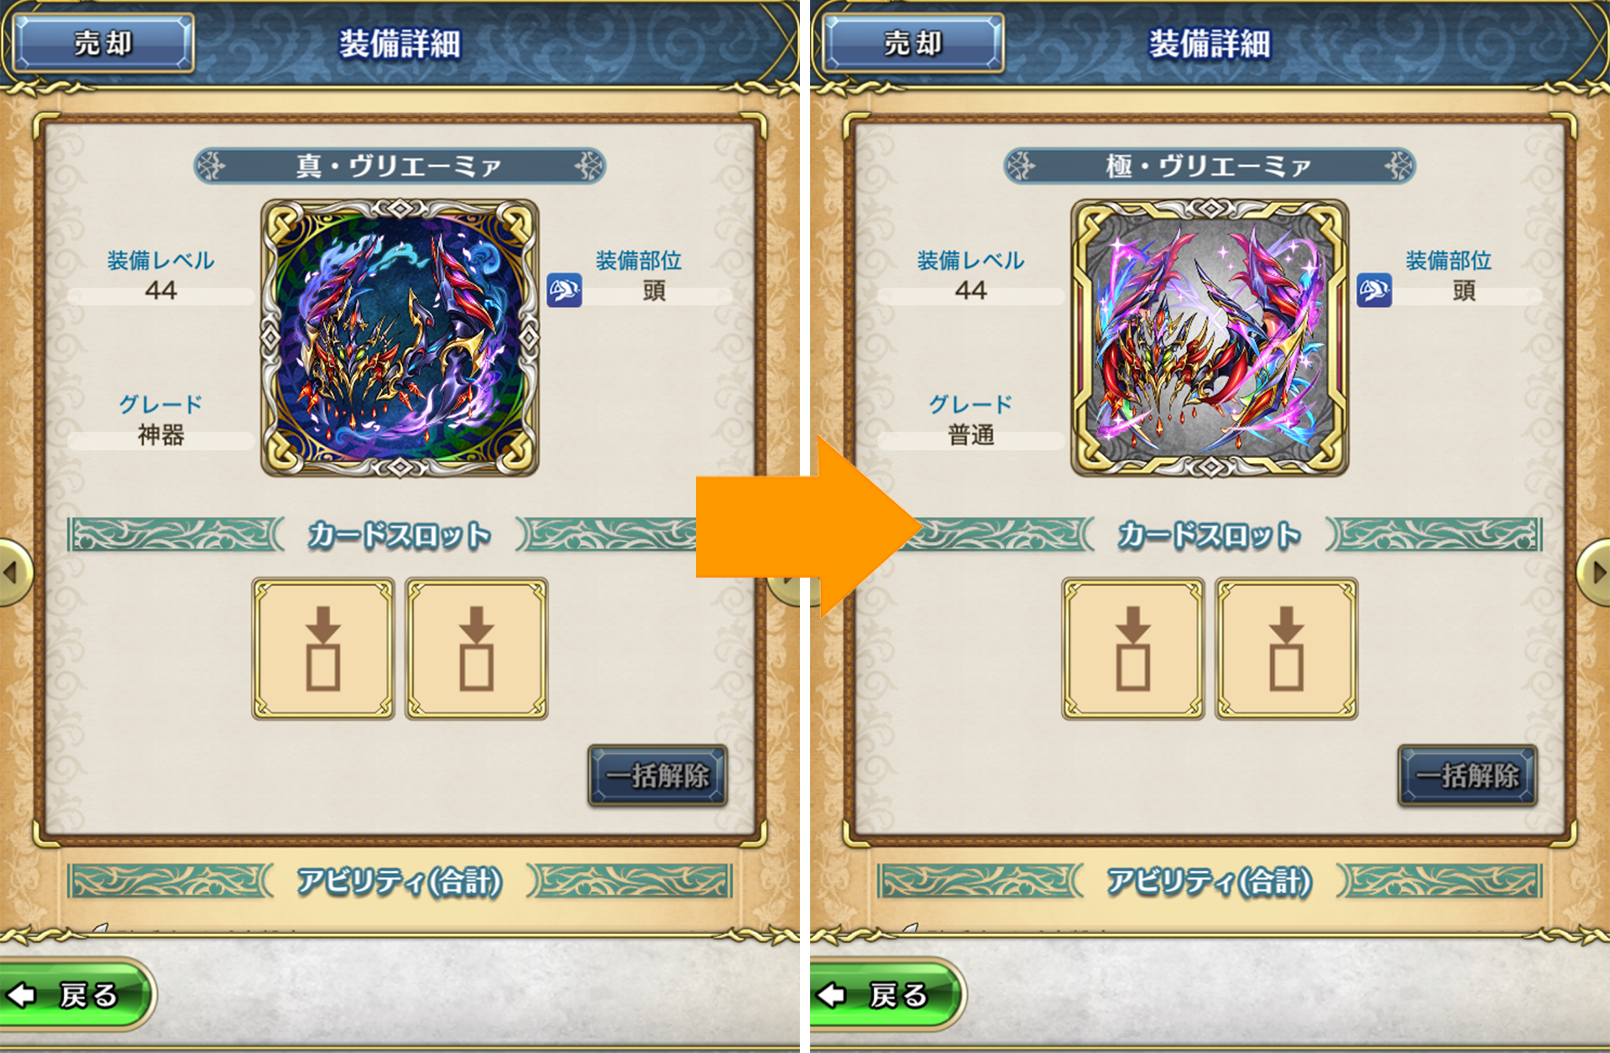This screenshot has height=1053, width=1610.
Task: Open the first card slot on right panel
Action: point(1133,648)
